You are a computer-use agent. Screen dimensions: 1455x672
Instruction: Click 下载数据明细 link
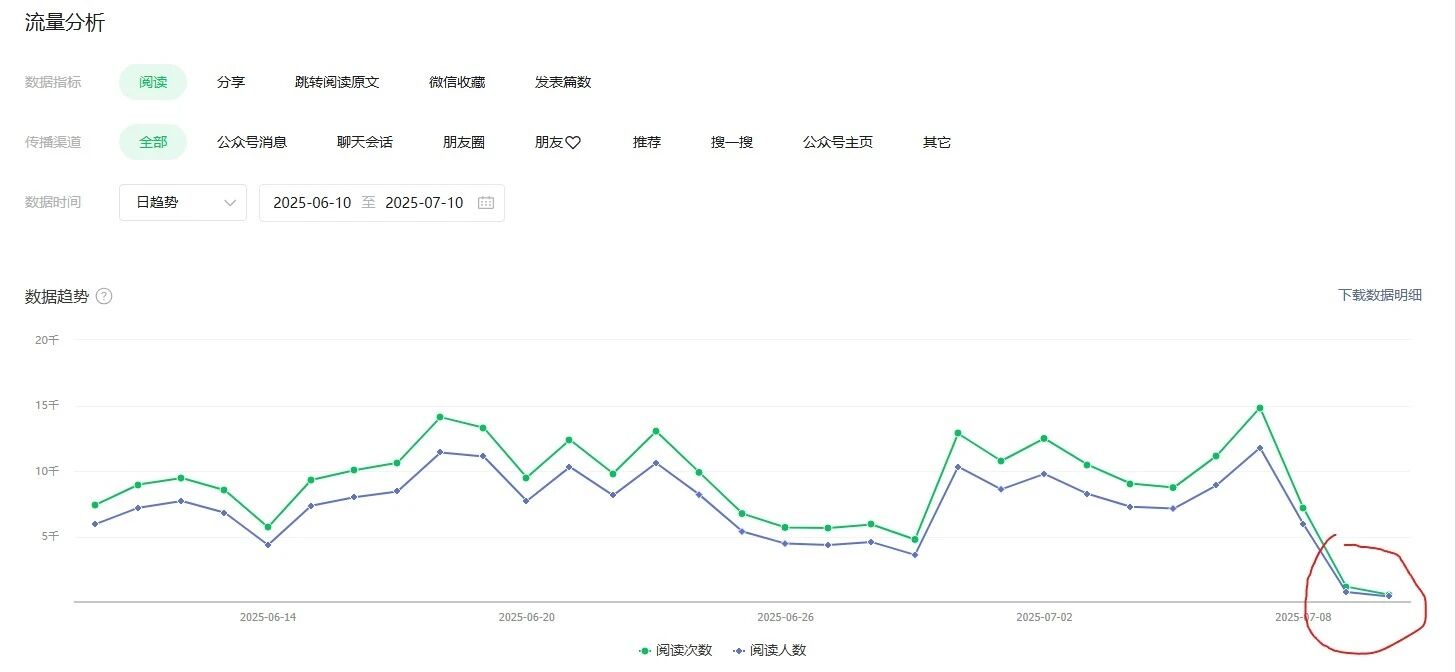(1380, 295)
